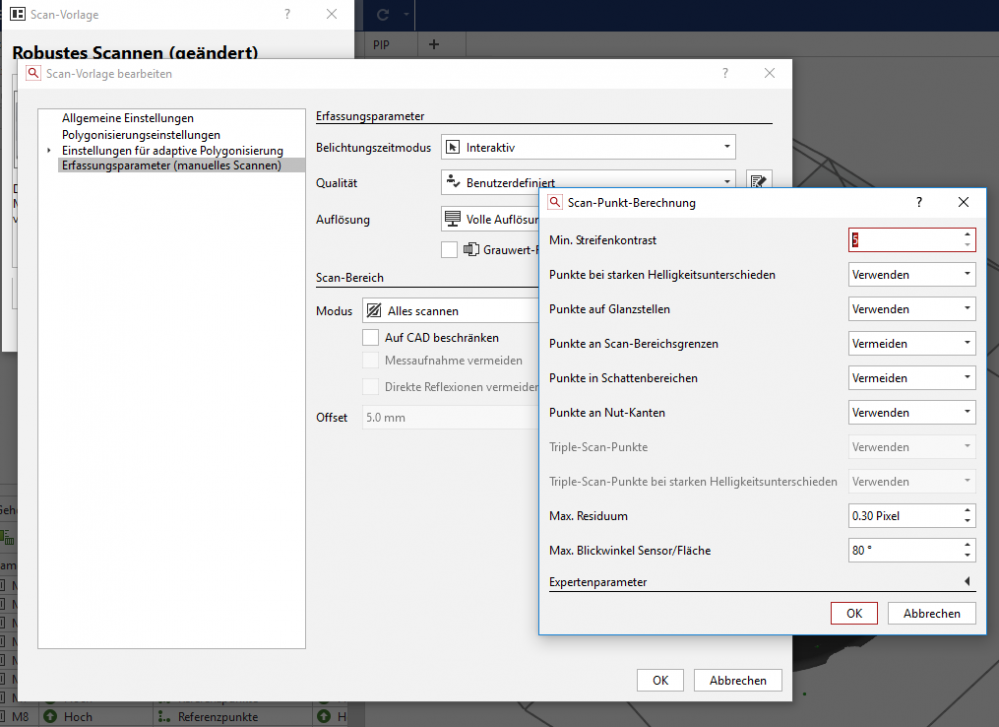
Task: Click the refresh arrow icon in top toolbar
Action: 383,15
